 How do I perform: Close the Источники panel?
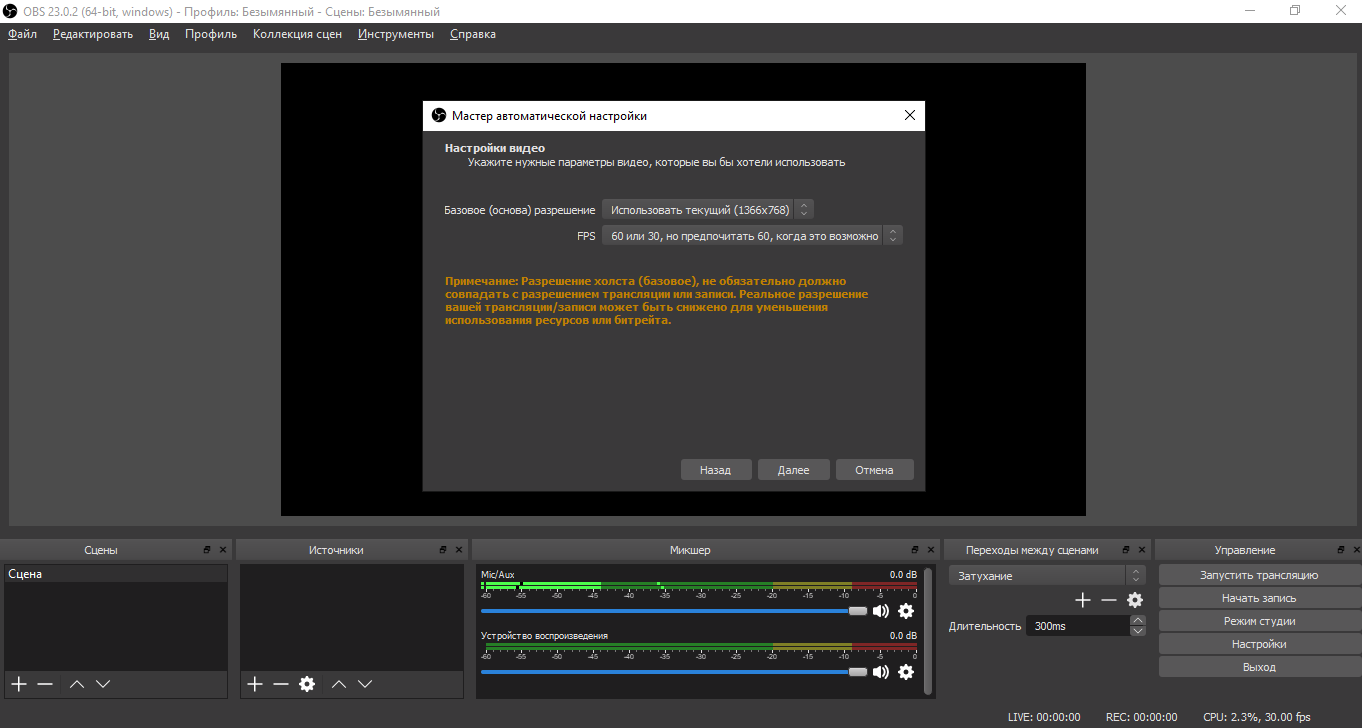459,550
